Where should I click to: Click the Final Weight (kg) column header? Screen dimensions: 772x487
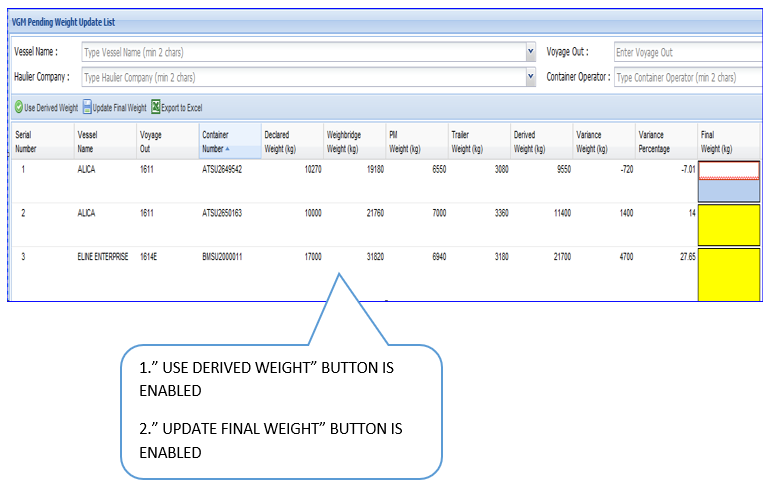[729, 141]
